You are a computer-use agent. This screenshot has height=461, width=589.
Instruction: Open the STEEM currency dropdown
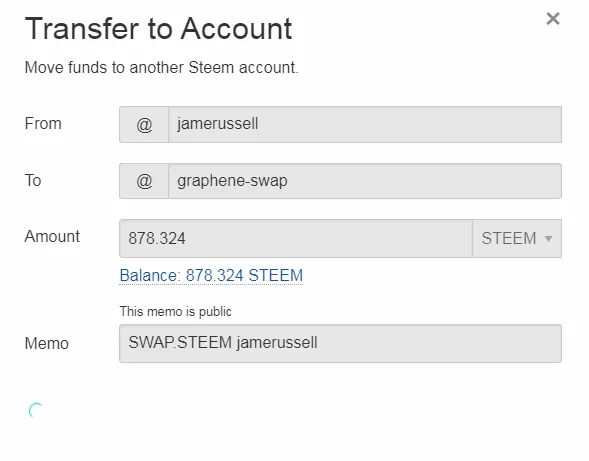pyautogui.click(x=517, y=239)
